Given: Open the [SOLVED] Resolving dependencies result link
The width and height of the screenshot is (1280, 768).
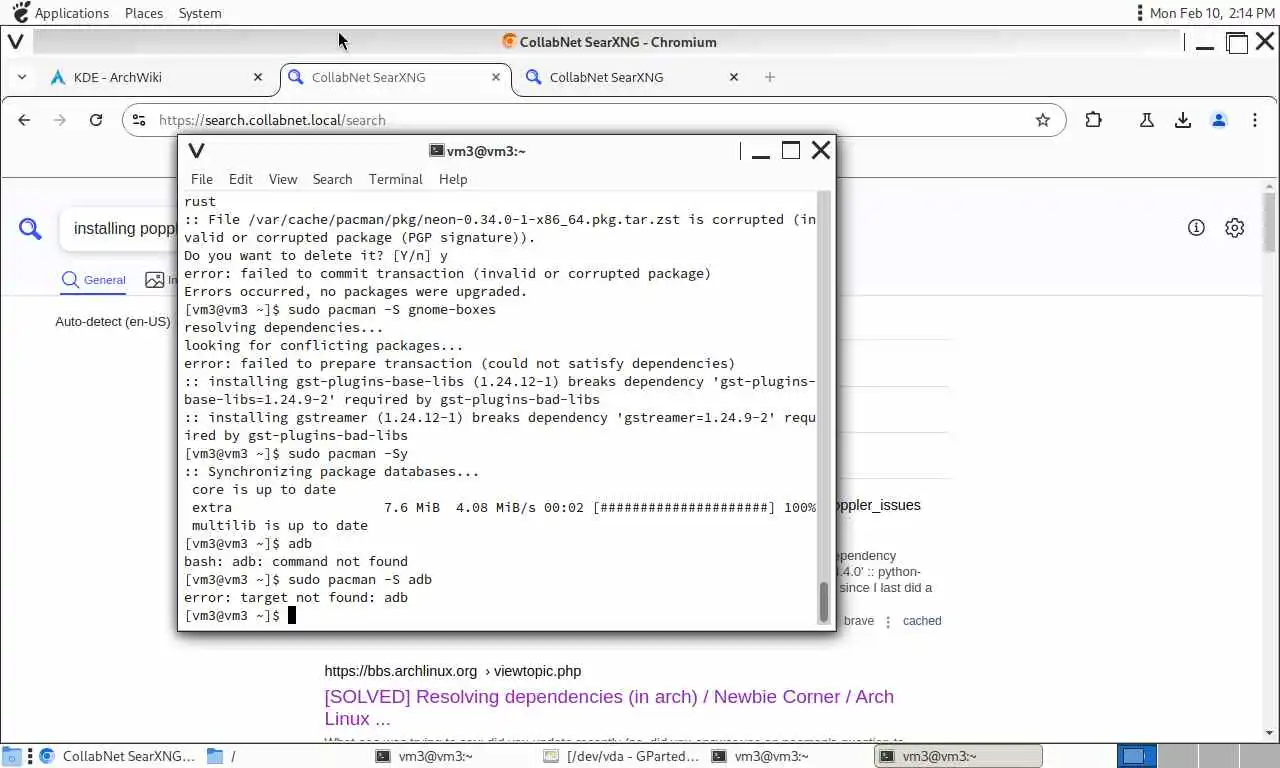Looking at the screenshot, I should [x=609, y=707].
